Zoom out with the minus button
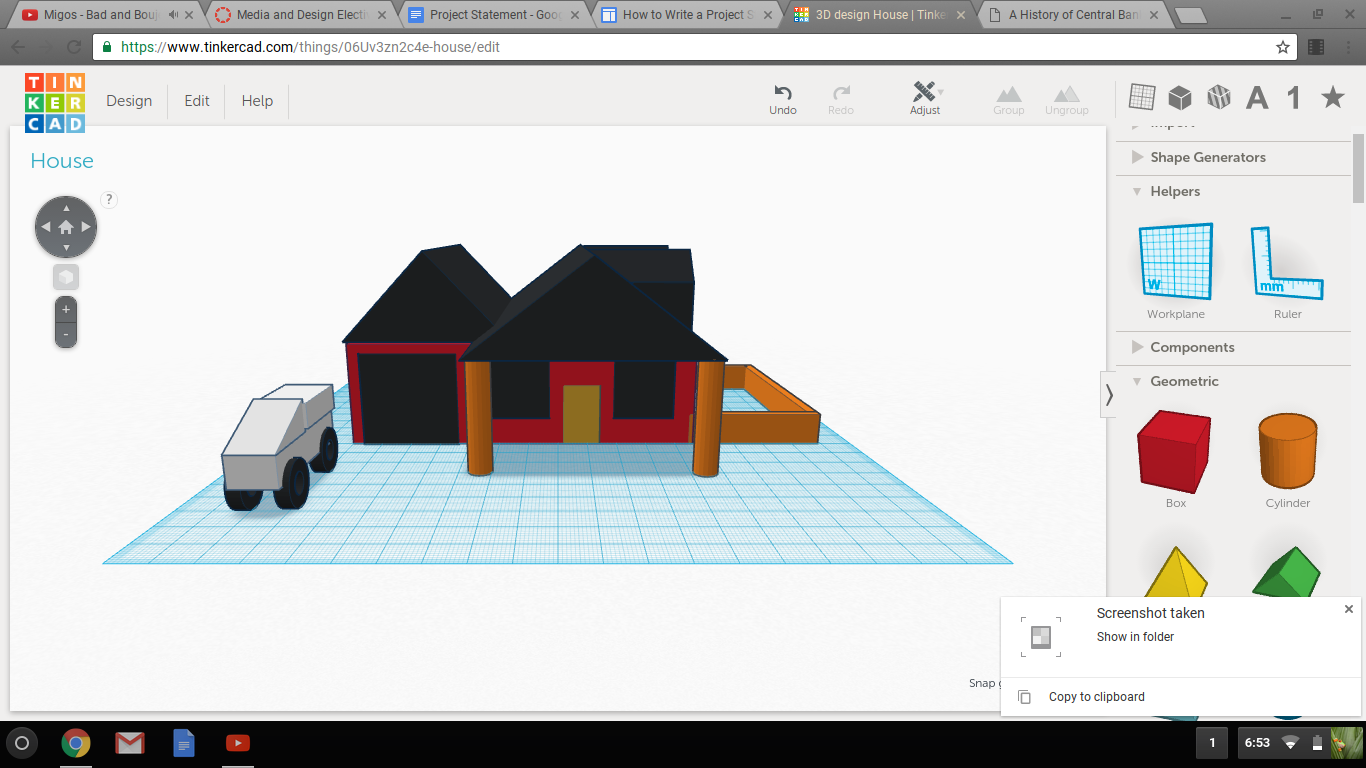This screenshot has width=1366, height=768. tap(66, 334)
